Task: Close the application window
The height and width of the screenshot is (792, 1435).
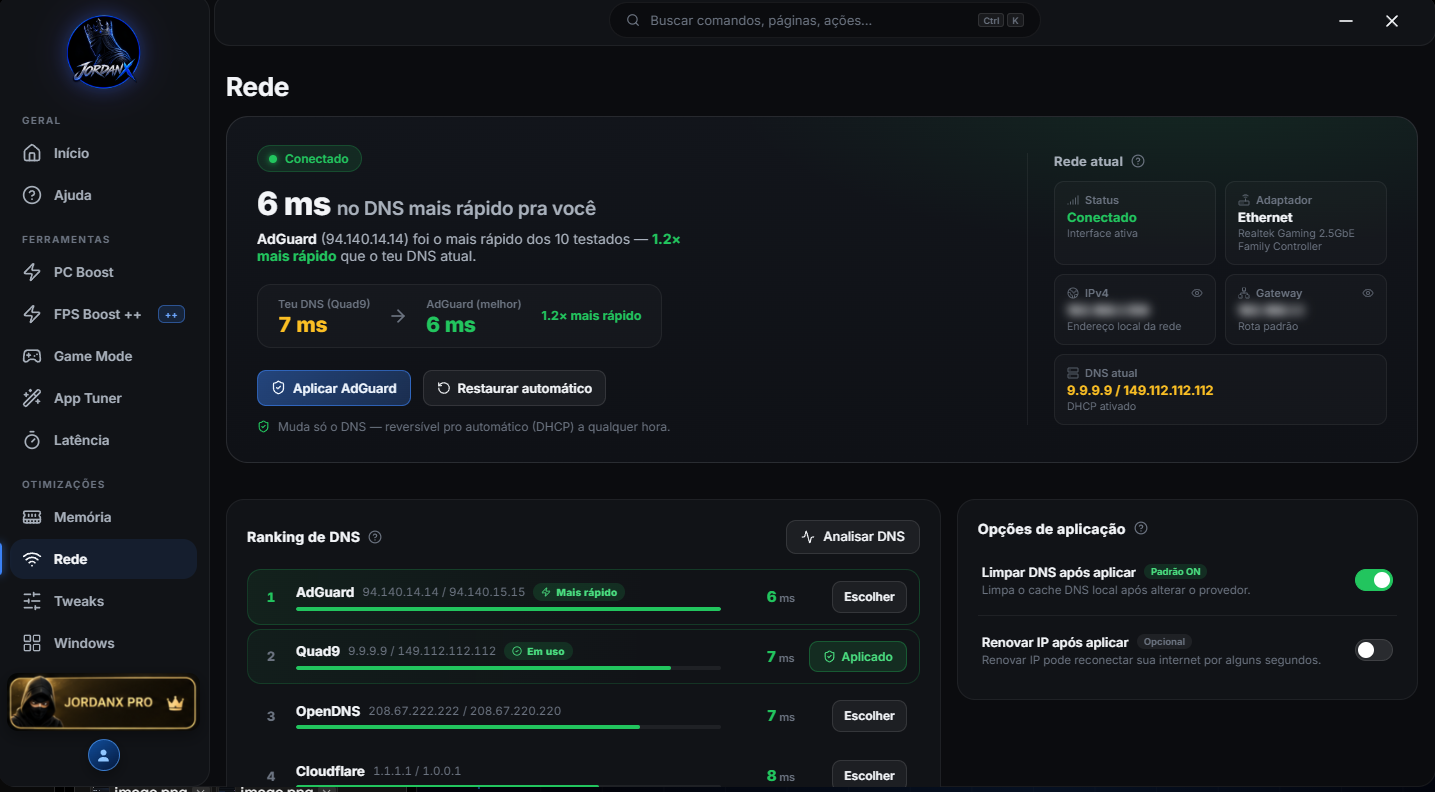Action: pyautogui.click(x=1392, y=21)
